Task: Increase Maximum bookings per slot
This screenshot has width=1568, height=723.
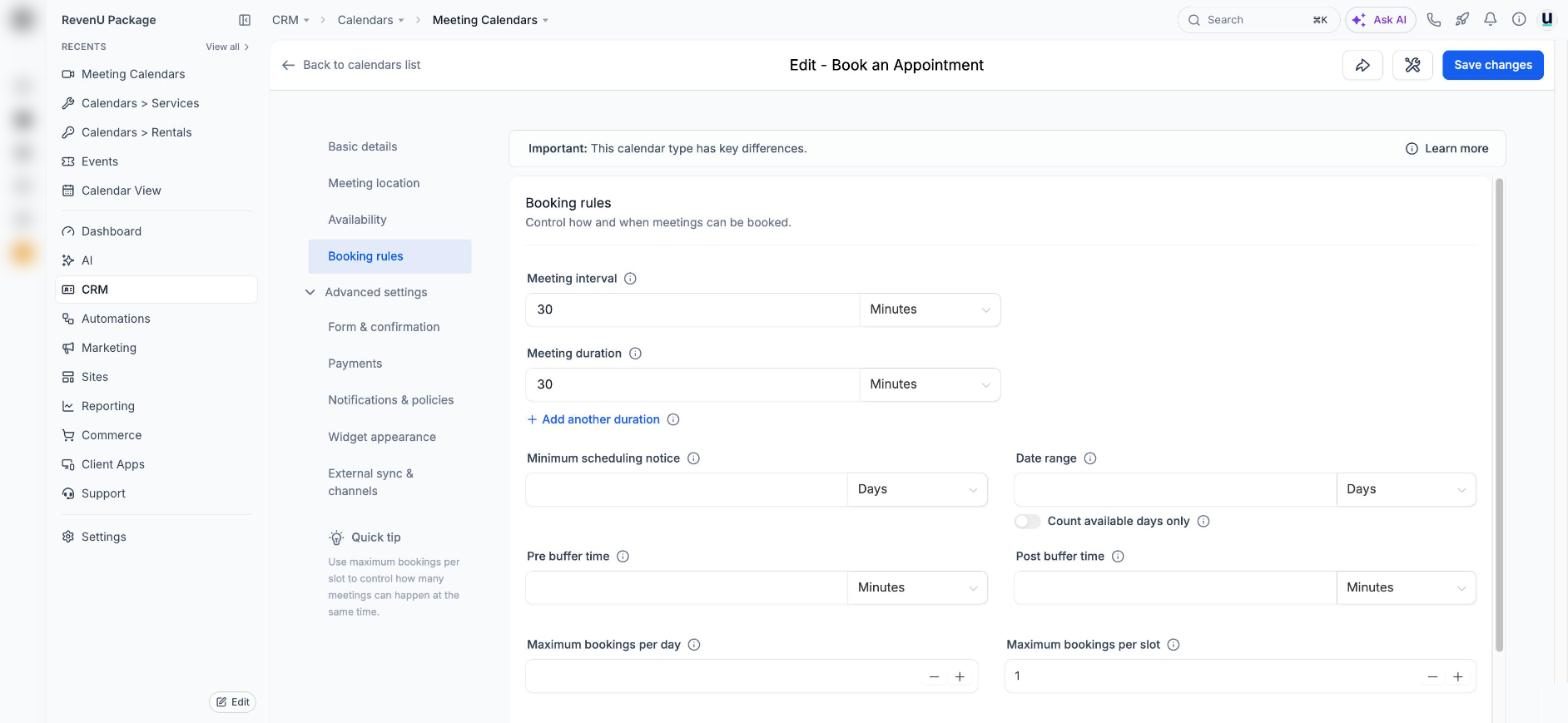Action: tap(1458, 677)
